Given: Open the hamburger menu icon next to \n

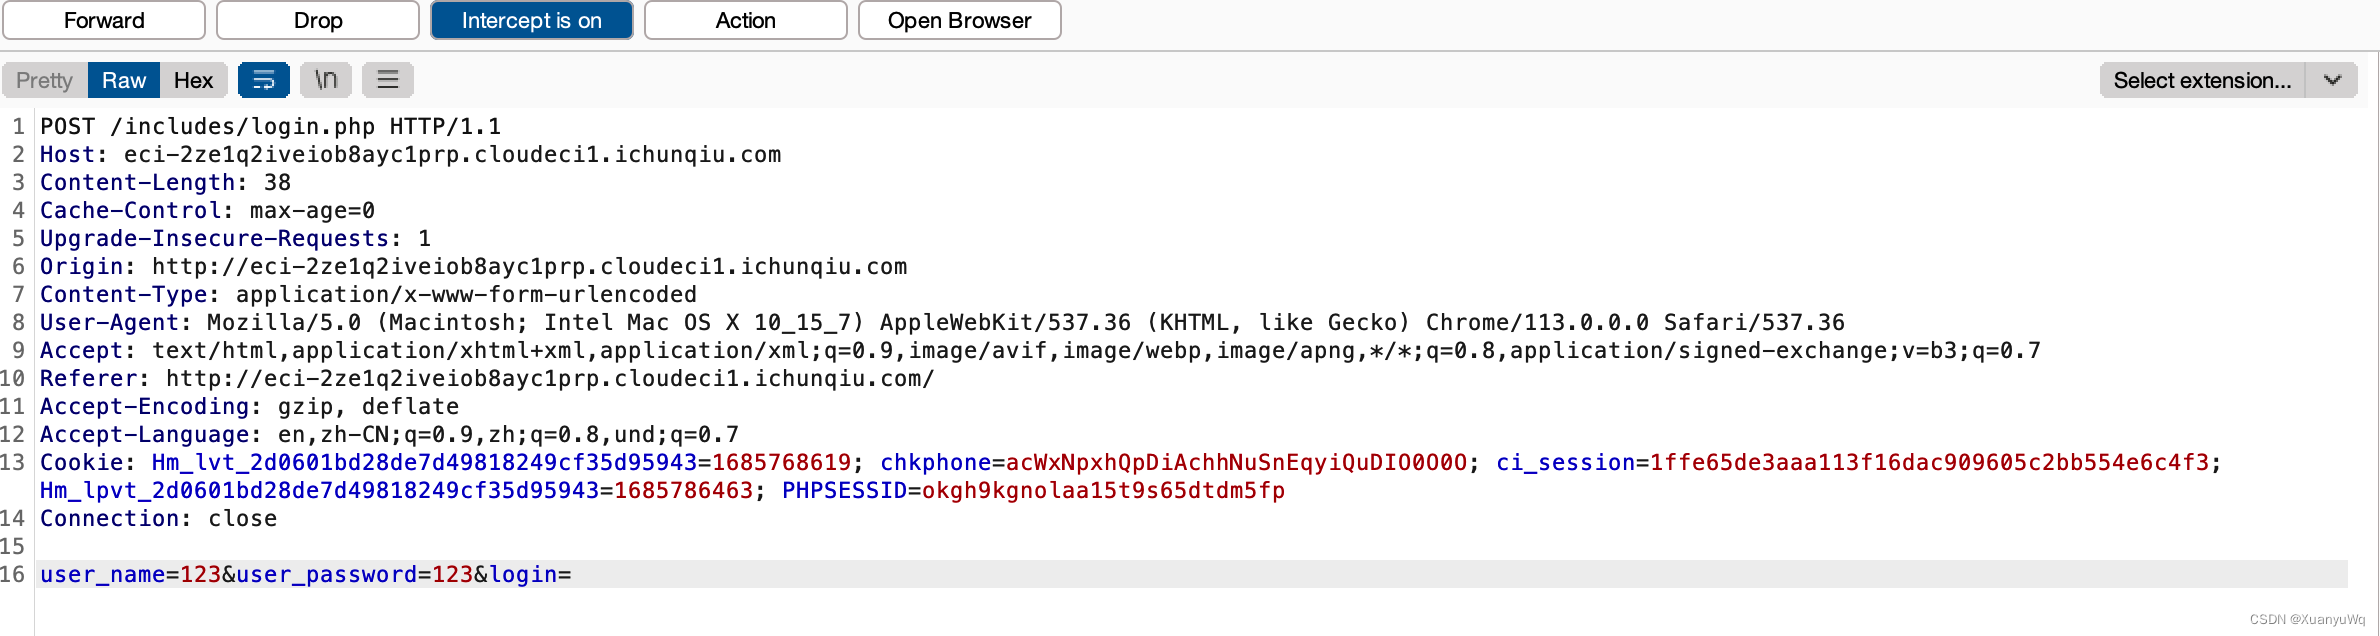Looking at the screenshot, I should pos(388,79).
